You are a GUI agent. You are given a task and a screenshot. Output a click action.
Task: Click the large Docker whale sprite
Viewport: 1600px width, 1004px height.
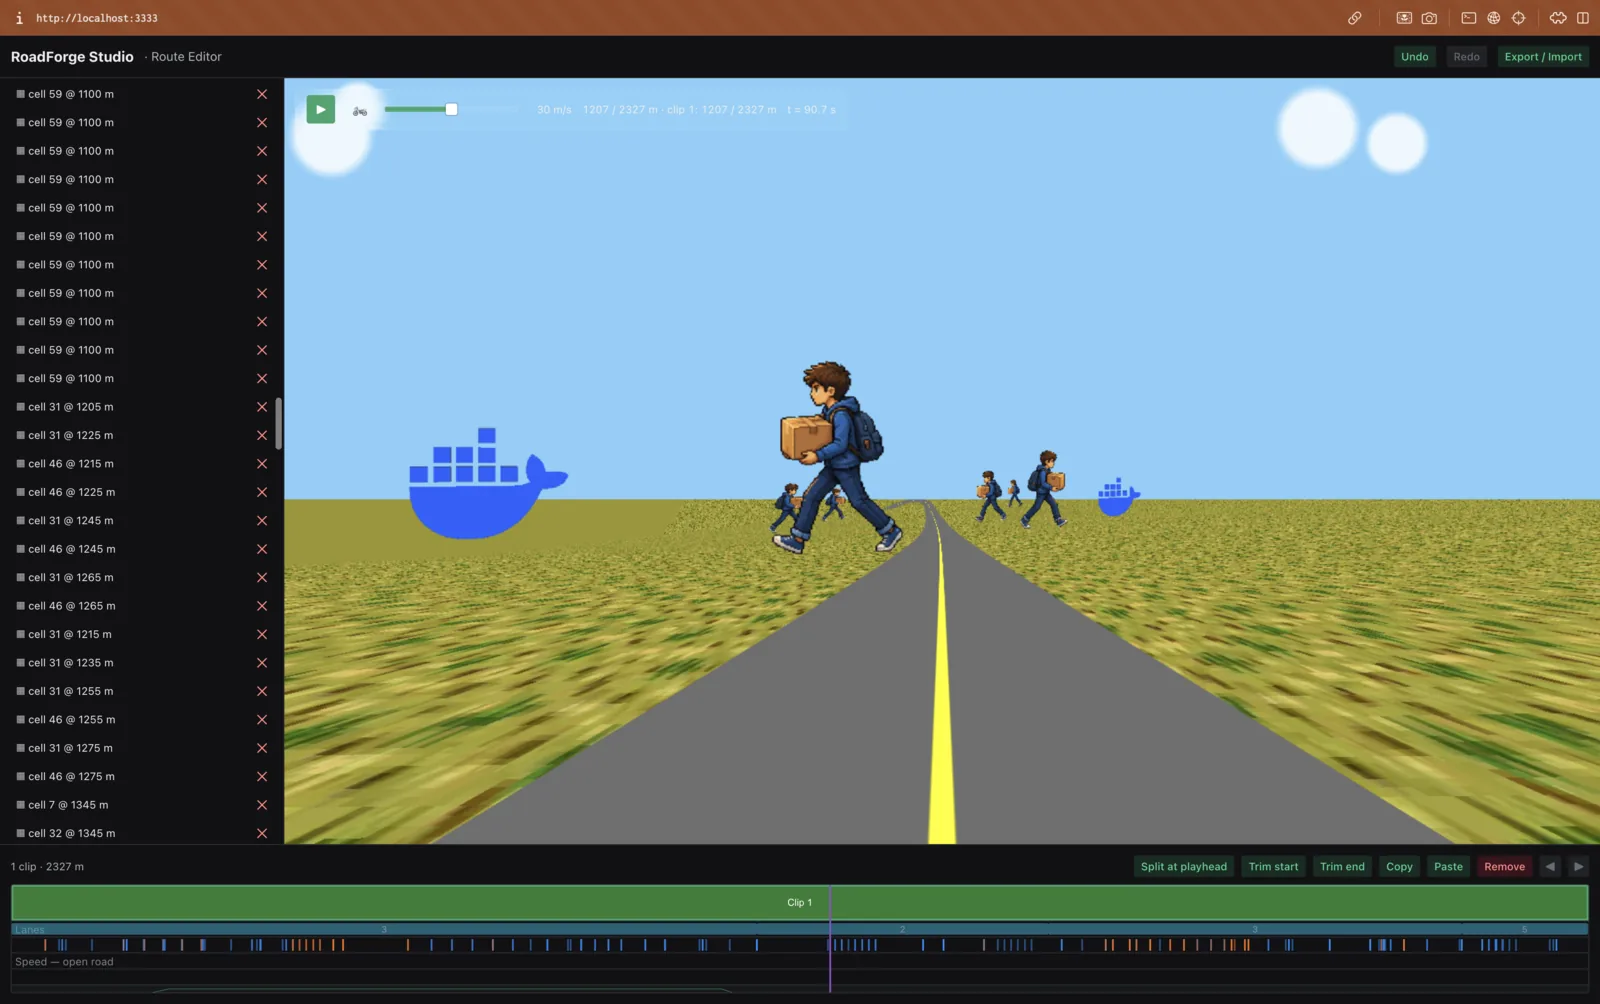(x=487, y=484)
